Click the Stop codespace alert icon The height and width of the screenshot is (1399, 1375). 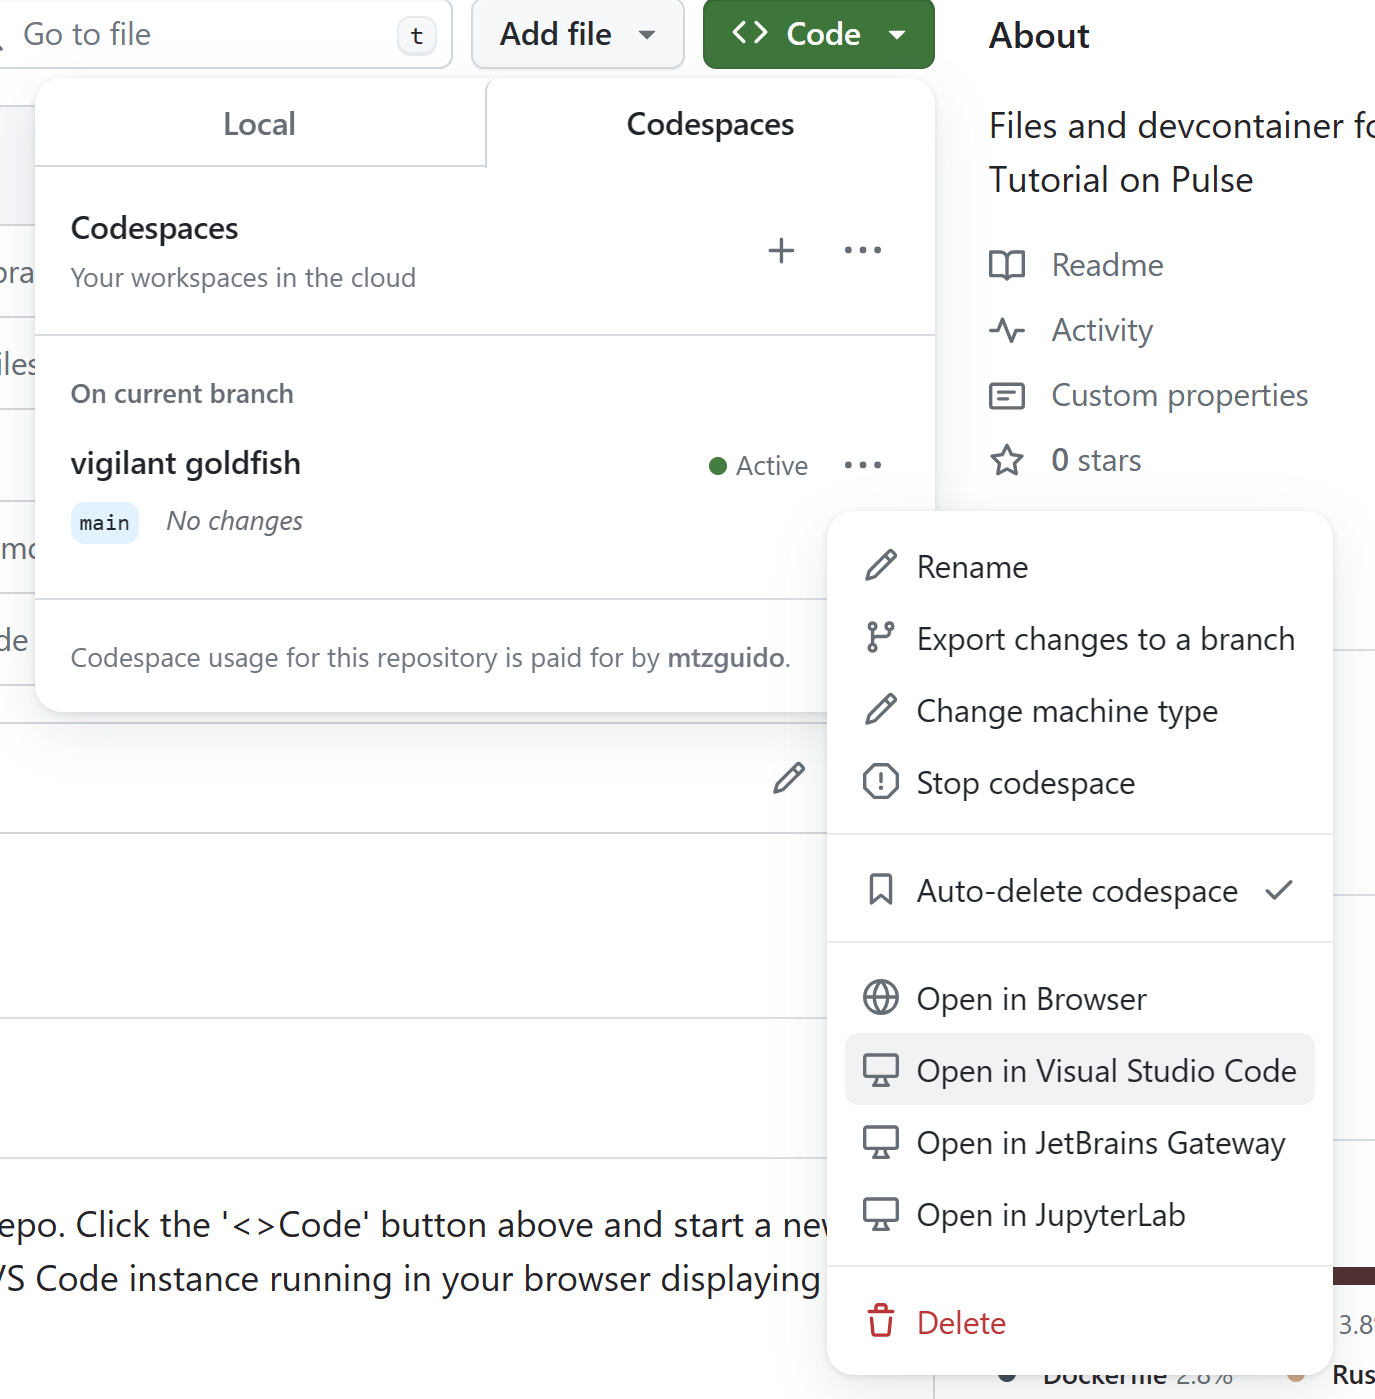[x=881, y=781]
